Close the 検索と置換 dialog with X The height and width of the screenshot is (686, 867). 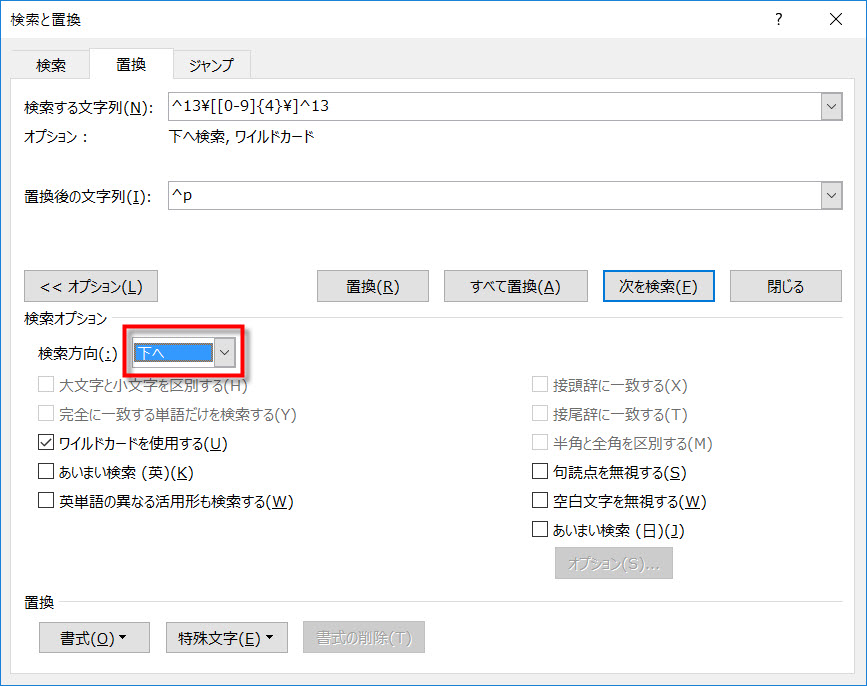pos(835,19)
